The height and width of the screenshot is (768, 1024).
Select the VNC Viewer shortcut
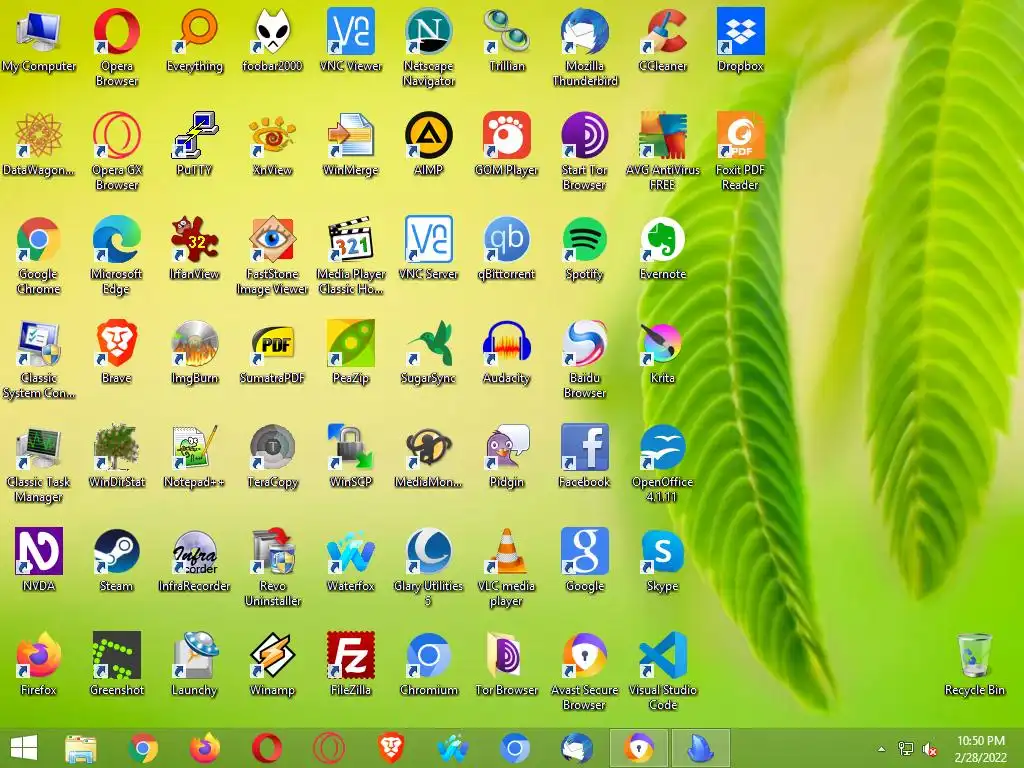pyautogui.click(x=351, y=39)
